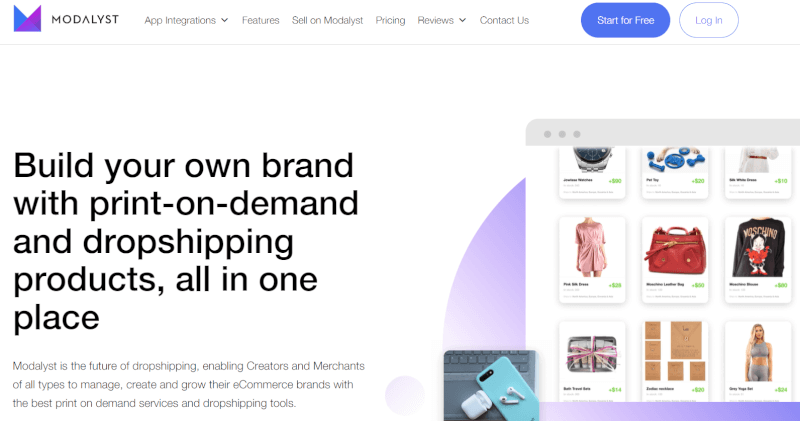Expand the App Integrations chevron
Viewport: 800px width, 421px height.
[x=224, y=20]
